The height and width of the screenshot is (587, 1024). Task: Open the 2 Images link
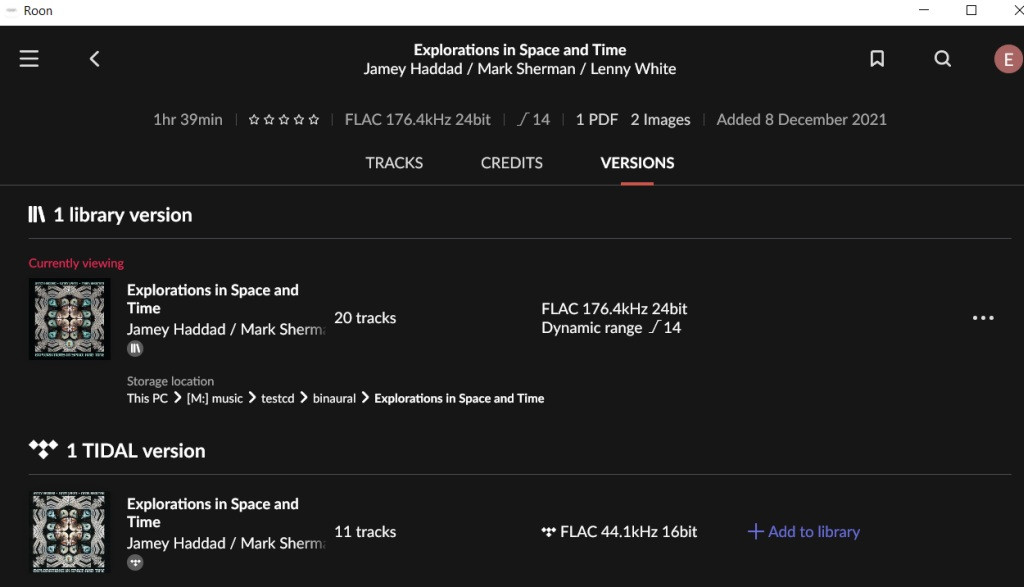(660, 120)
